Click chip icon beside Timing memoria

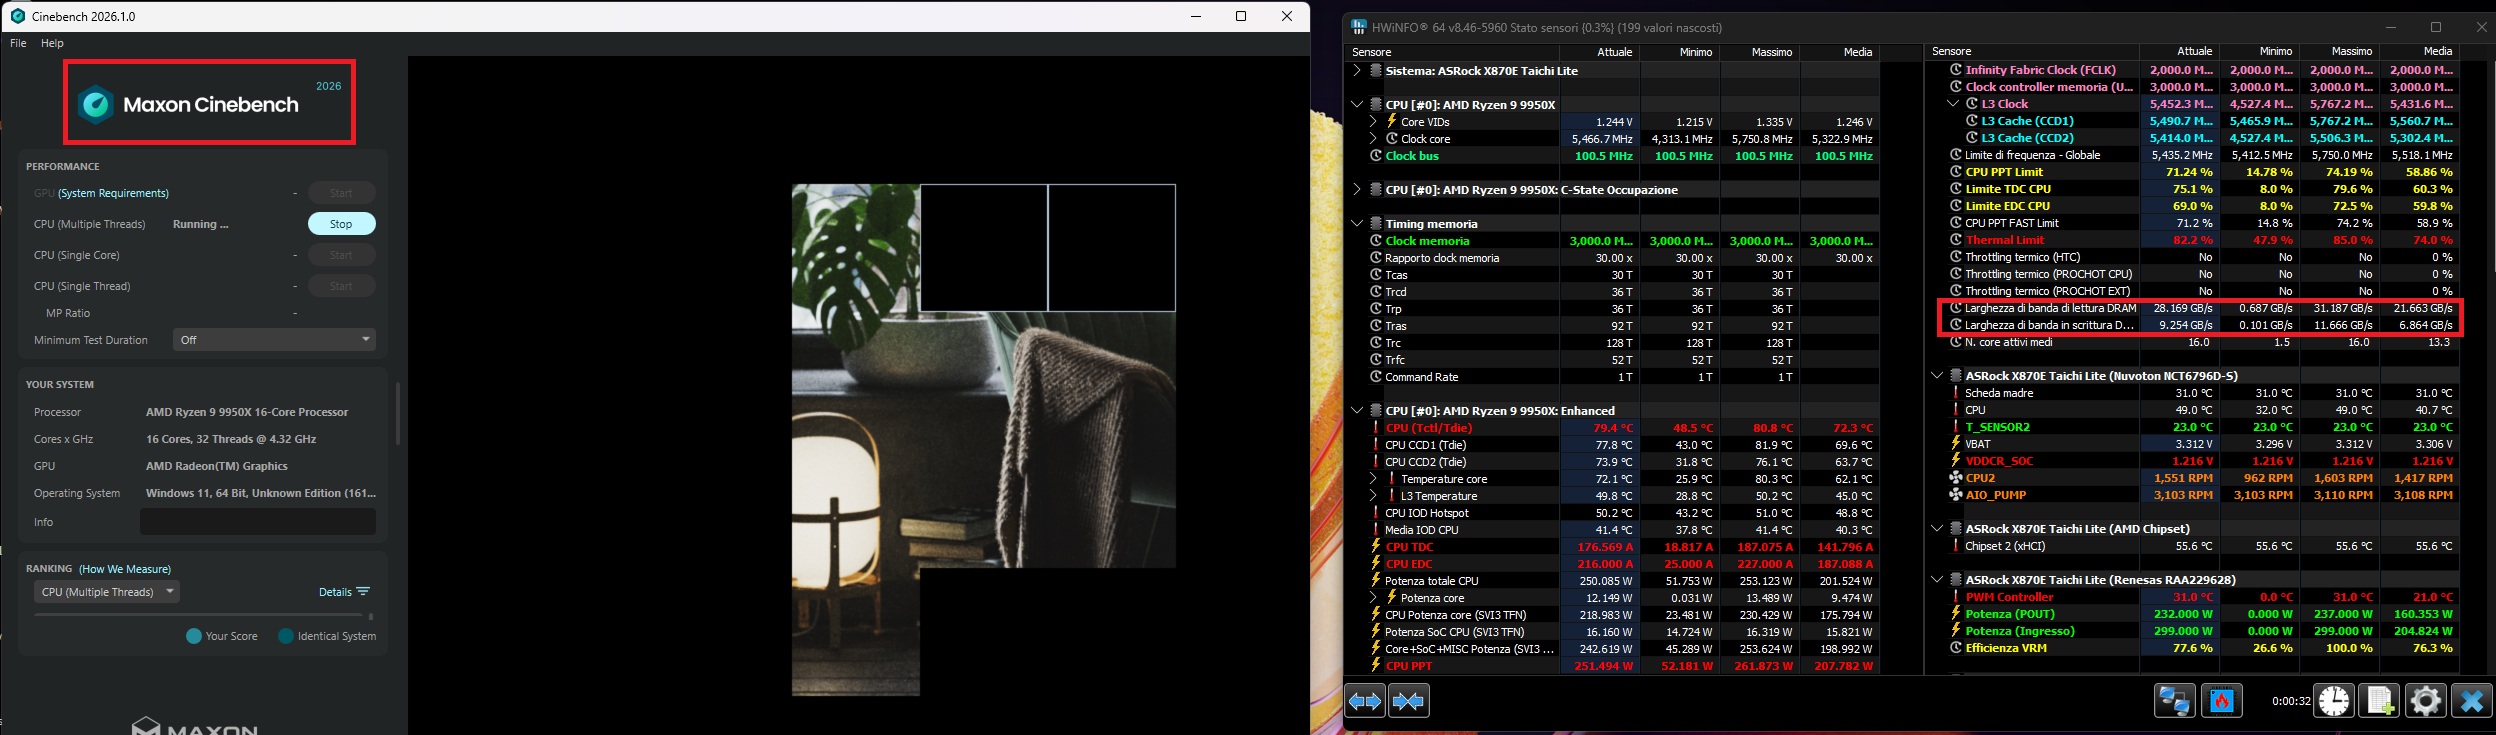1376,224
